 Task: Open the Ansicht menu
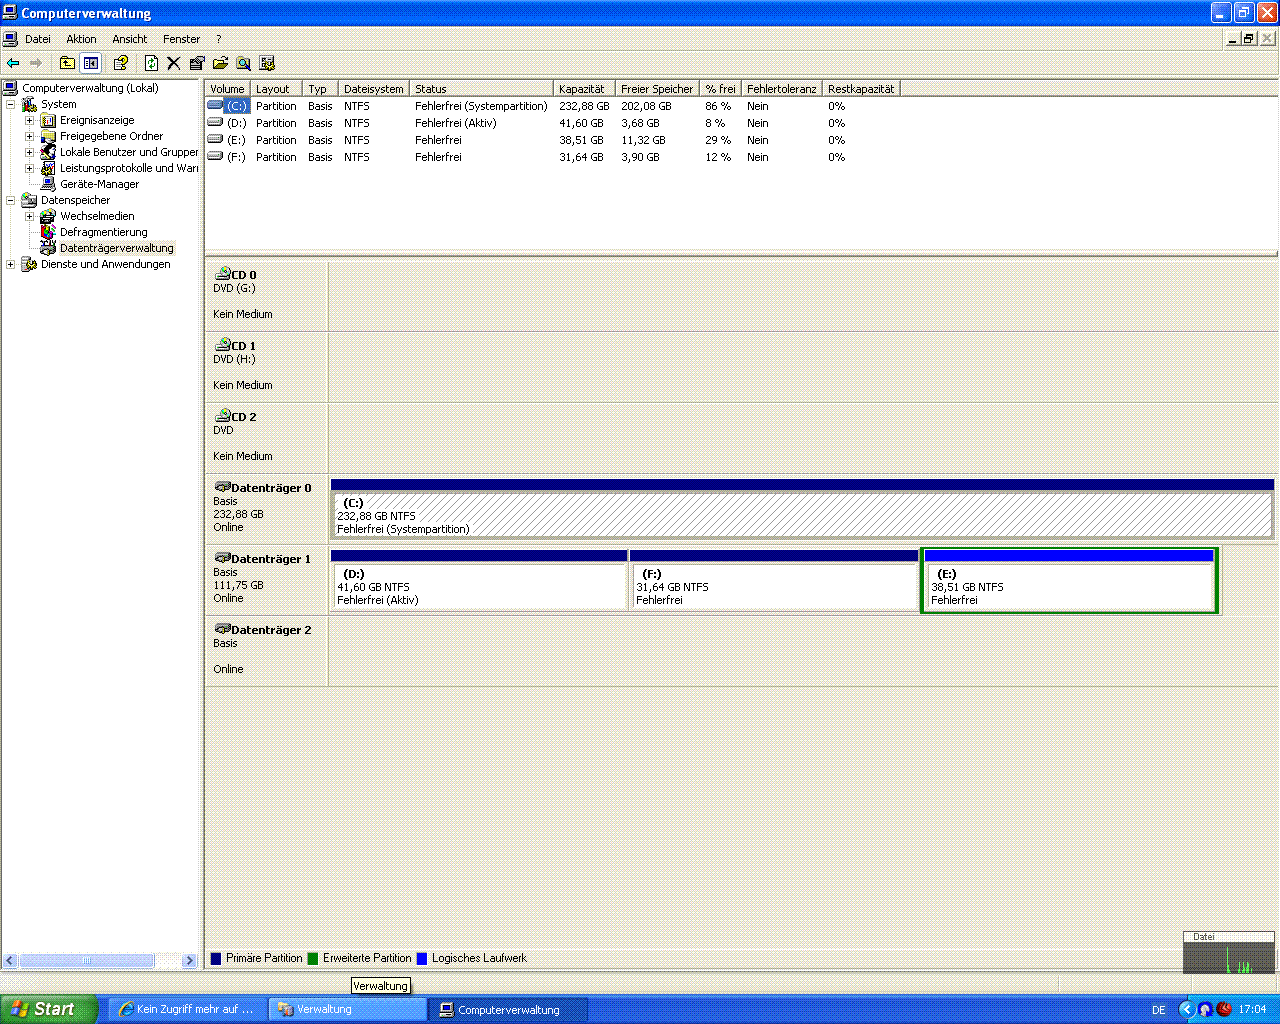pyautogui.click(x=130, y=39)
